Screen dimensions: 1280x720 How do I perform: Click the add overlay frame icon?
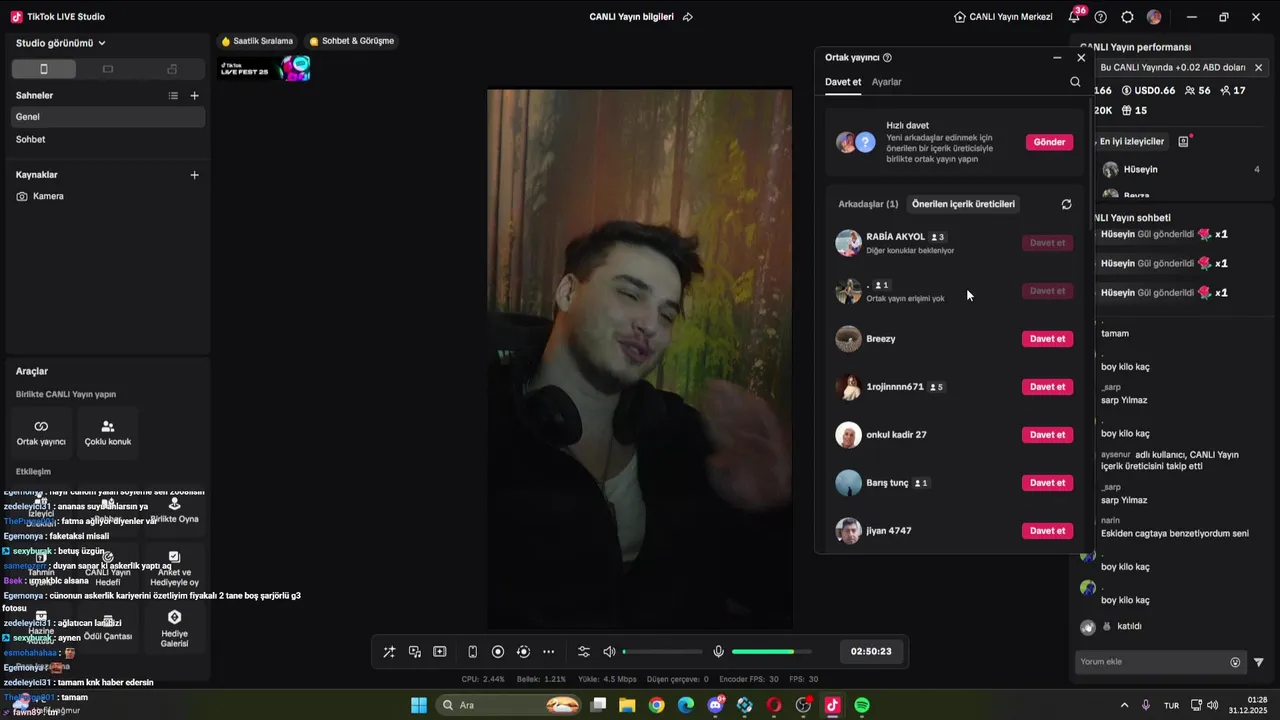[440, 652]
